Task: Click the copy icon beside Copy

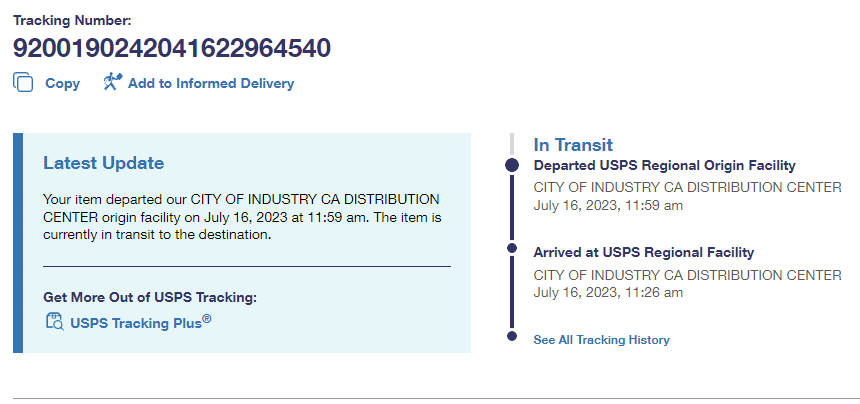Action: 23,83
